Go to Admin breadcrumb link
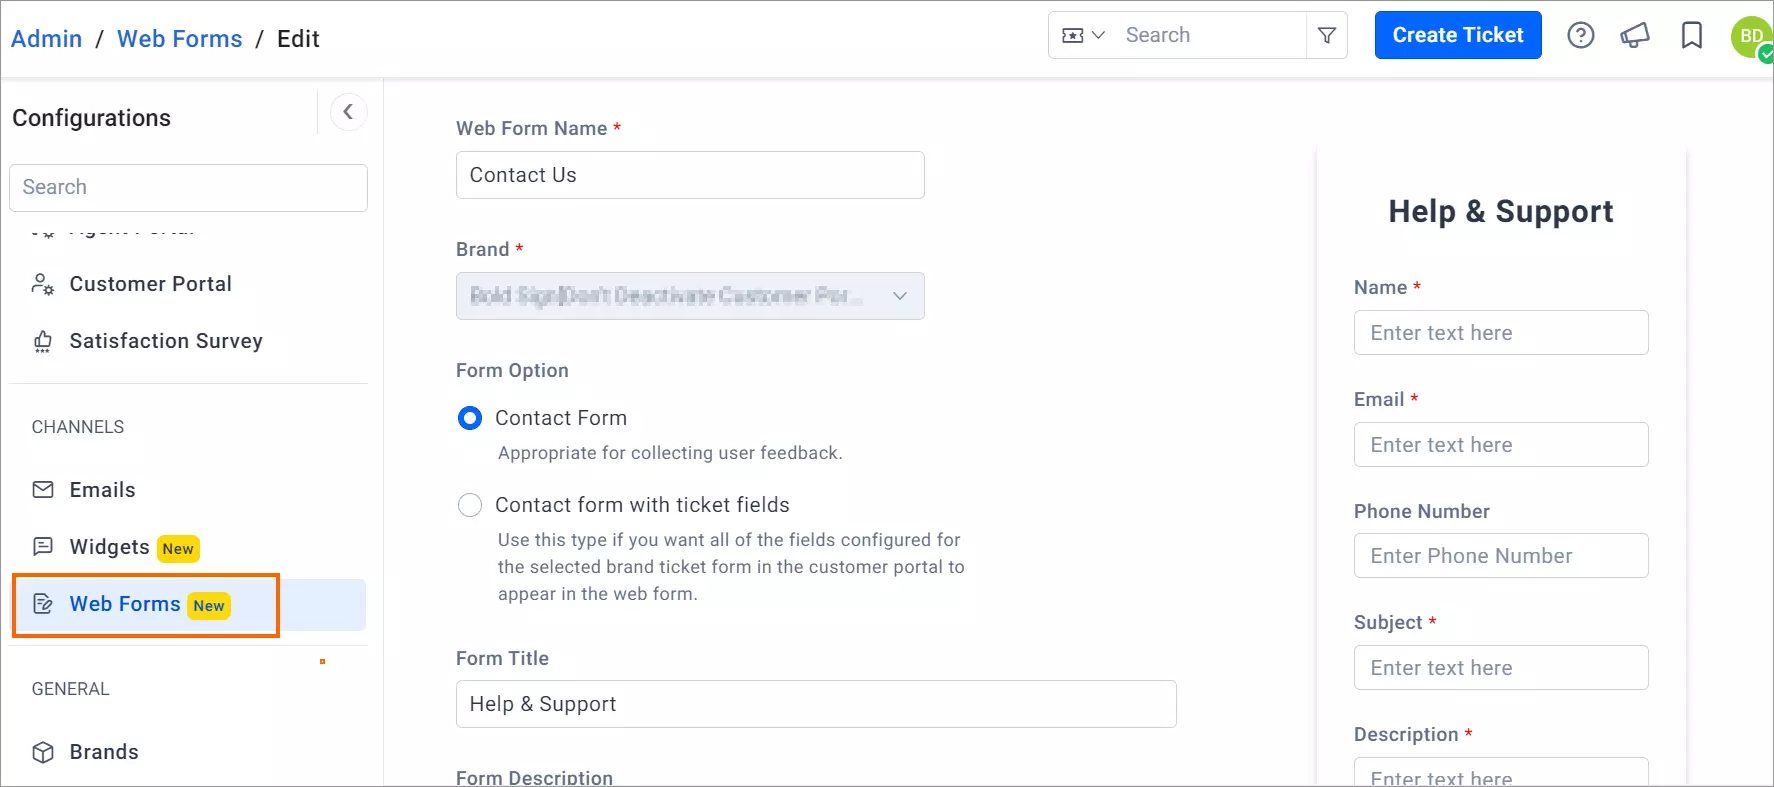This screenshot has width=1774, height=787. tap(47, 39)
